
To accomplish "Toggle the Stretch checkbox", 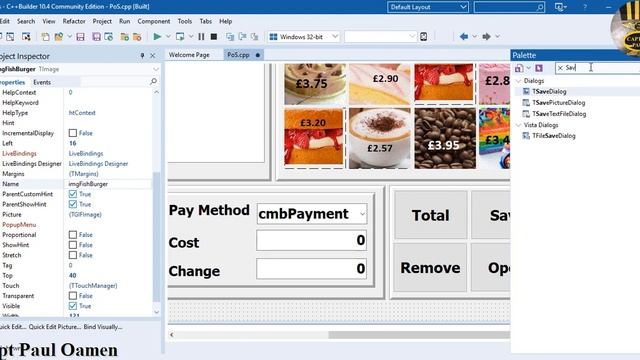I will [73, 255].
